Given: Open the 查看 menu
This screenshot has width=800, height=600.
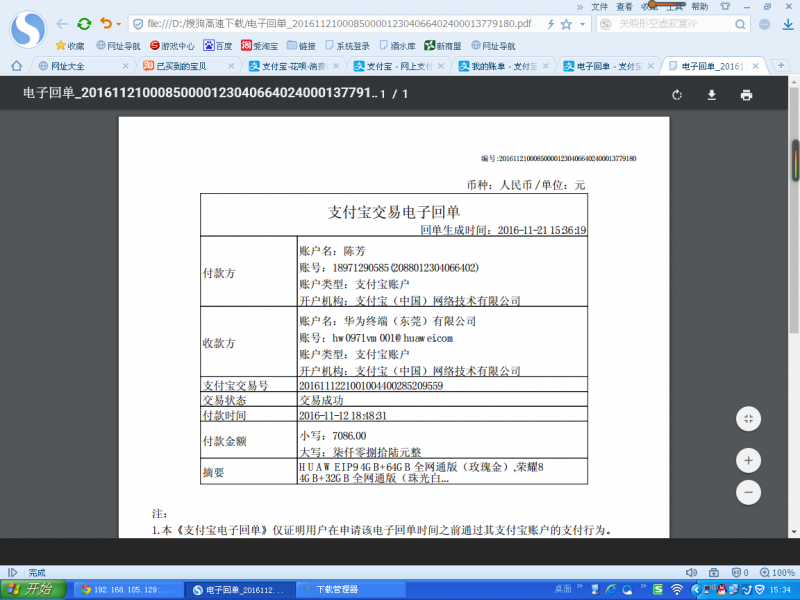Looking at the screenshot, I should point(624,7).
